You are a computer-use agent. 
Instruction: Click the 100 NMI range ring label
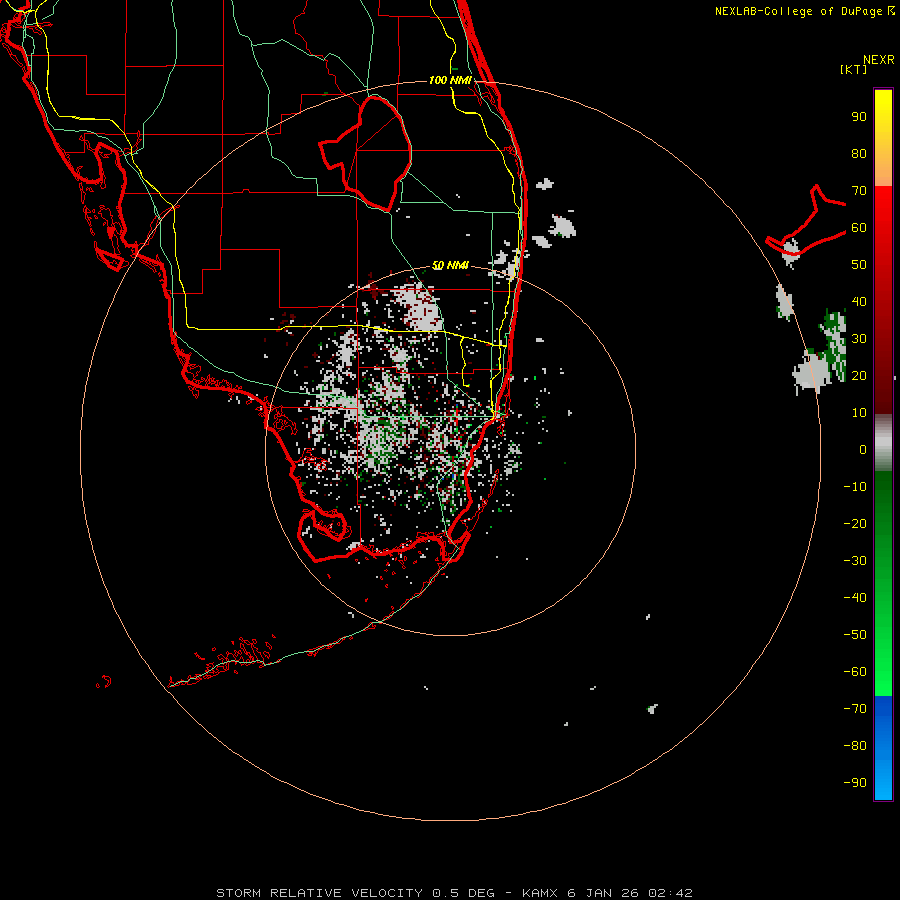coord(450,80)
